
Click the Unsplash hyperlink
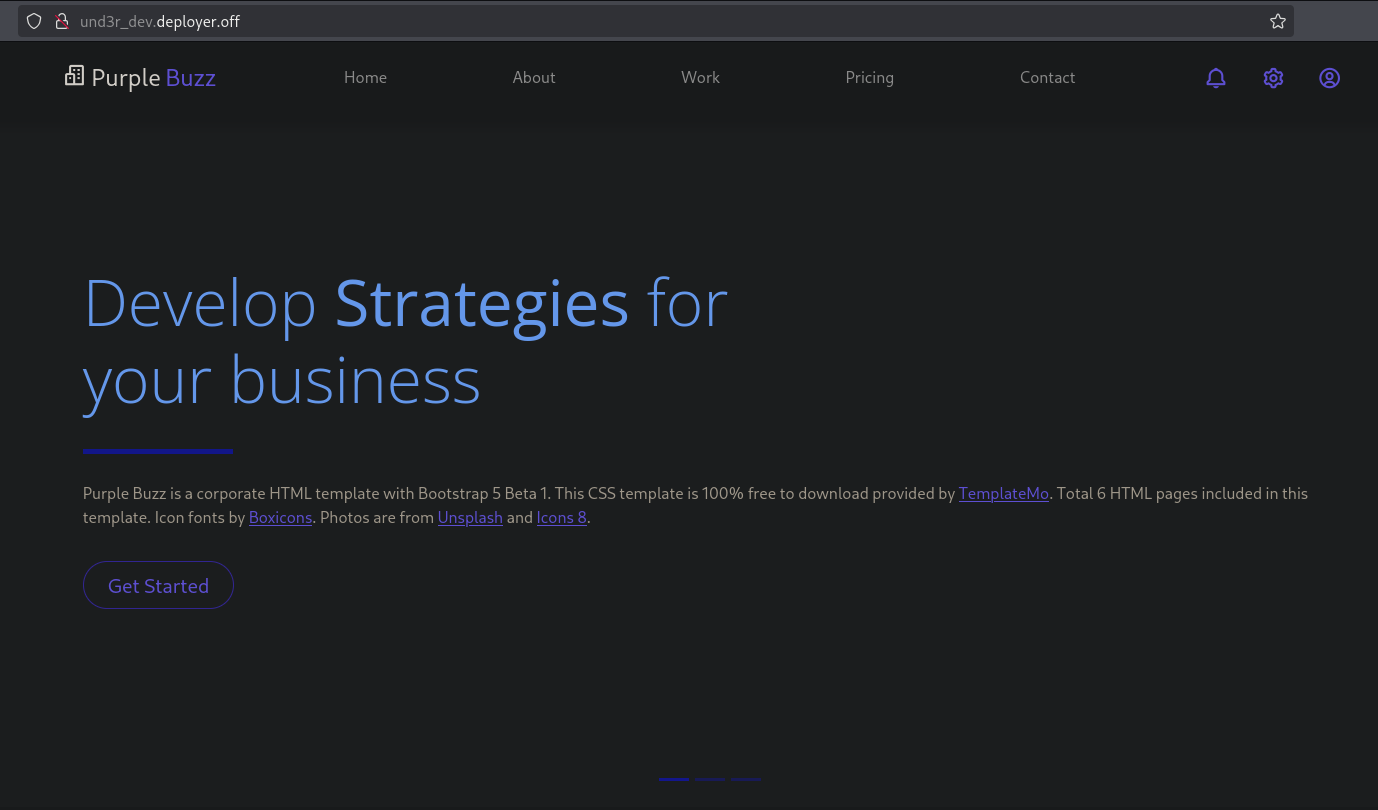tap(470, 518)
